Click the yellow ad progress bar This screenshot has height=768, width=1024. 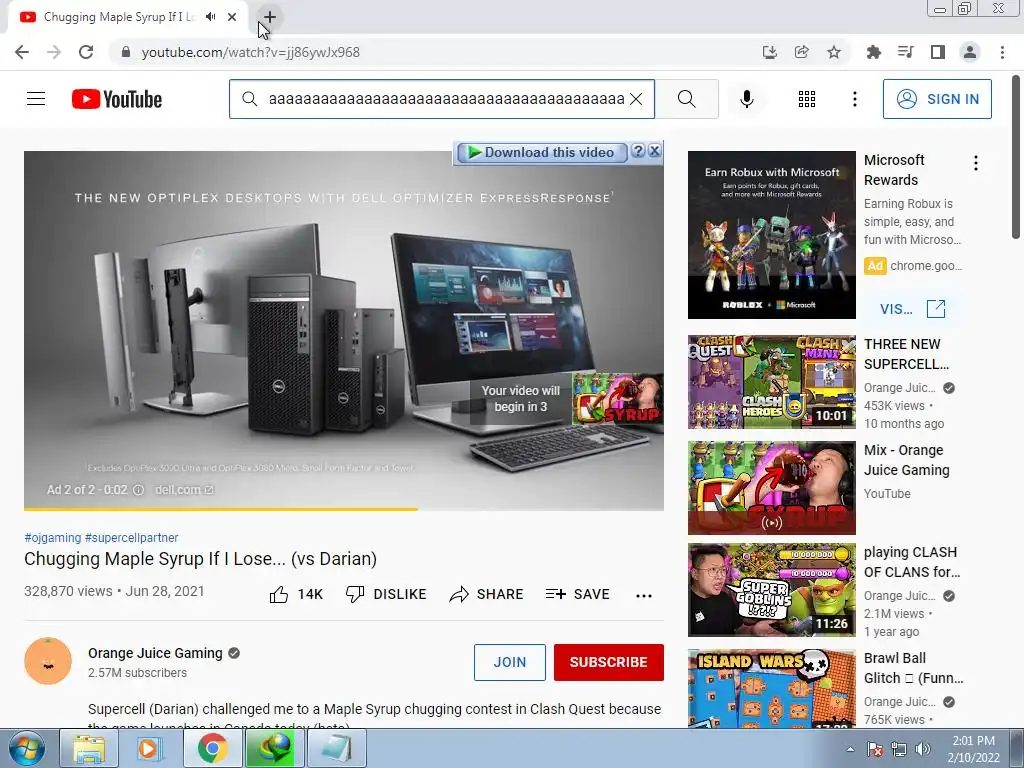tap(221, 509)
